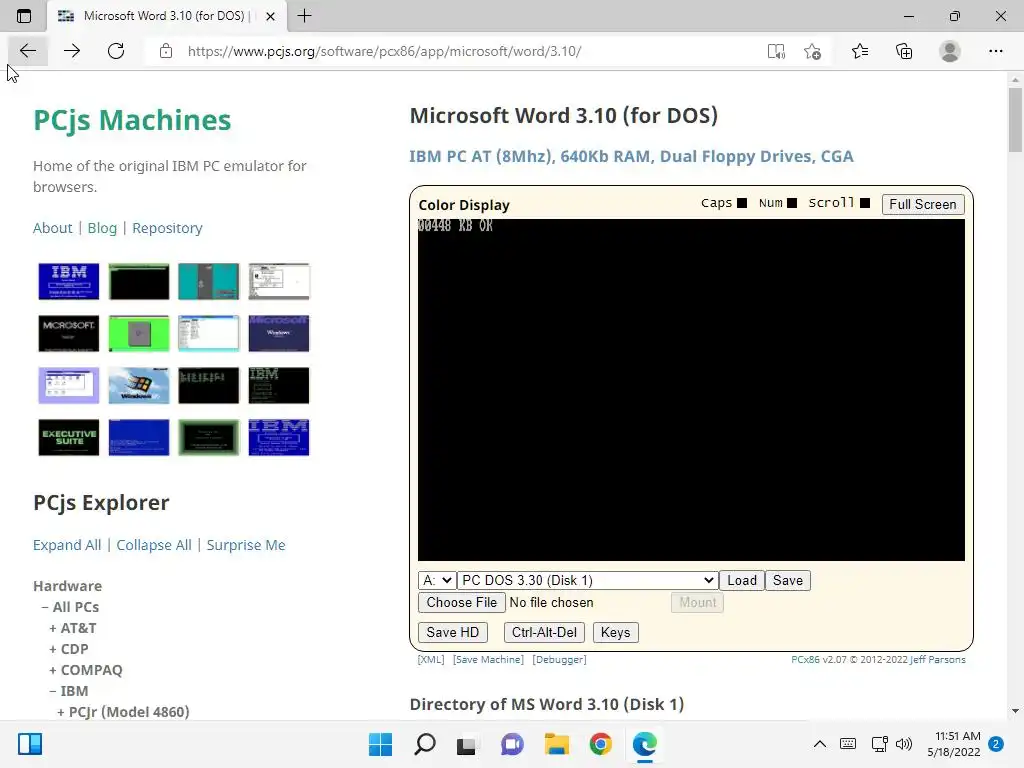Open File Explorer from the taskbar
The height and width of the screenshot is (768, 1024).
pyautogui.click(x=556, y=744)
